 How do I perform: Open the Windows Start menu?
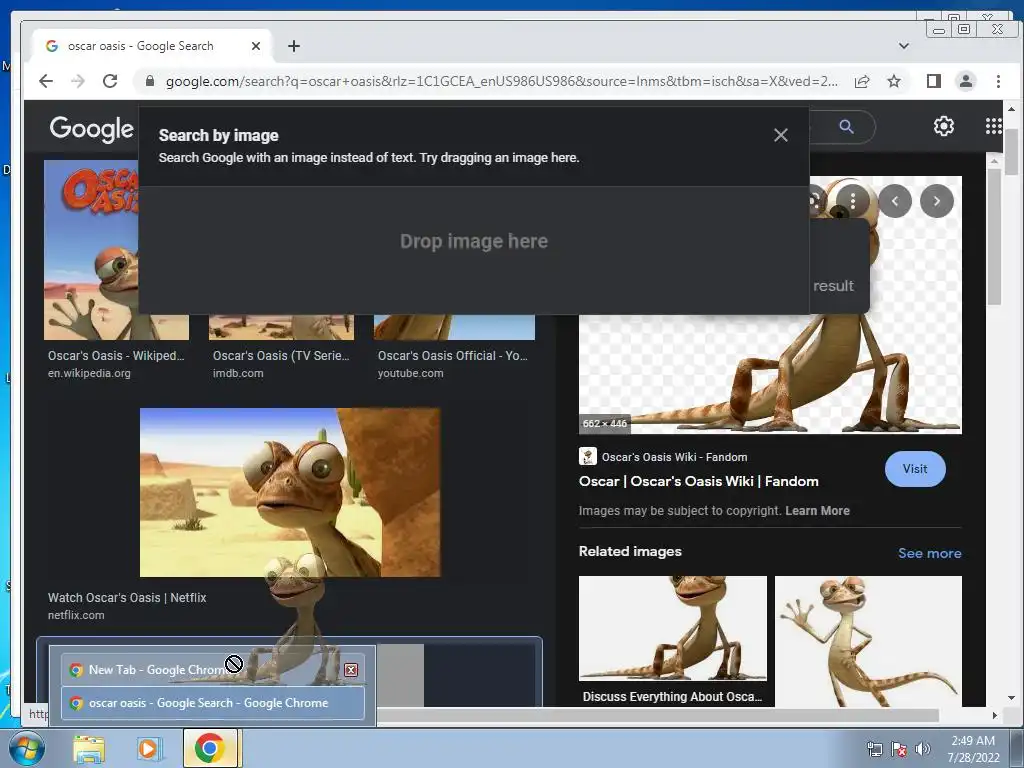coord(25,748)
